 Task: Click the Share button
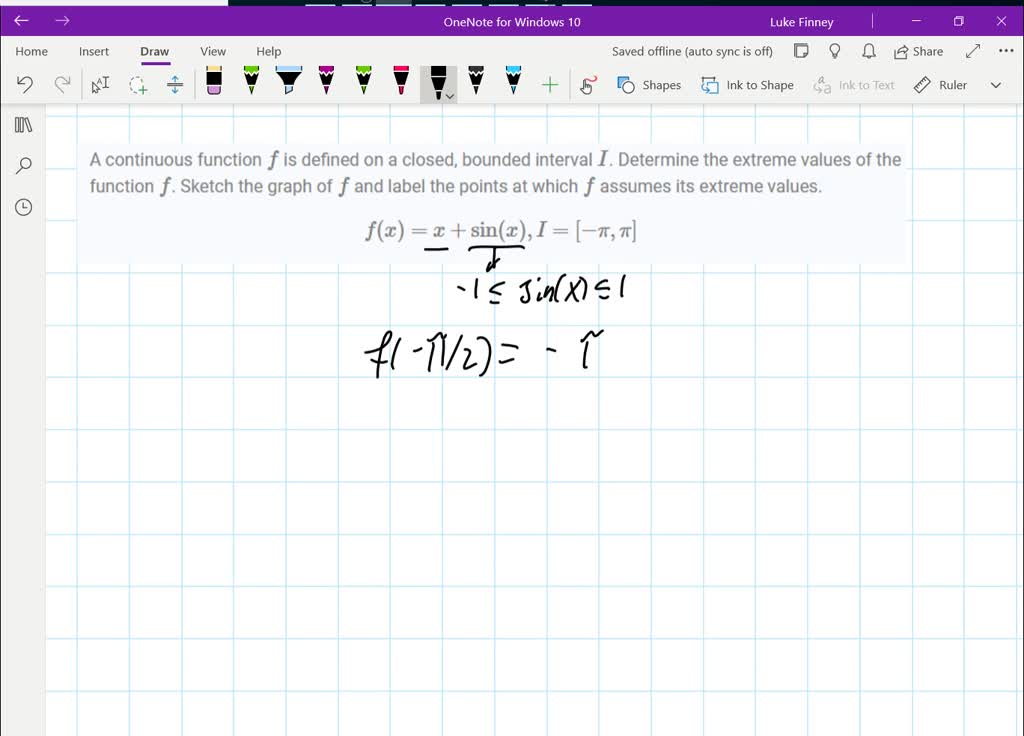point(918,51)
